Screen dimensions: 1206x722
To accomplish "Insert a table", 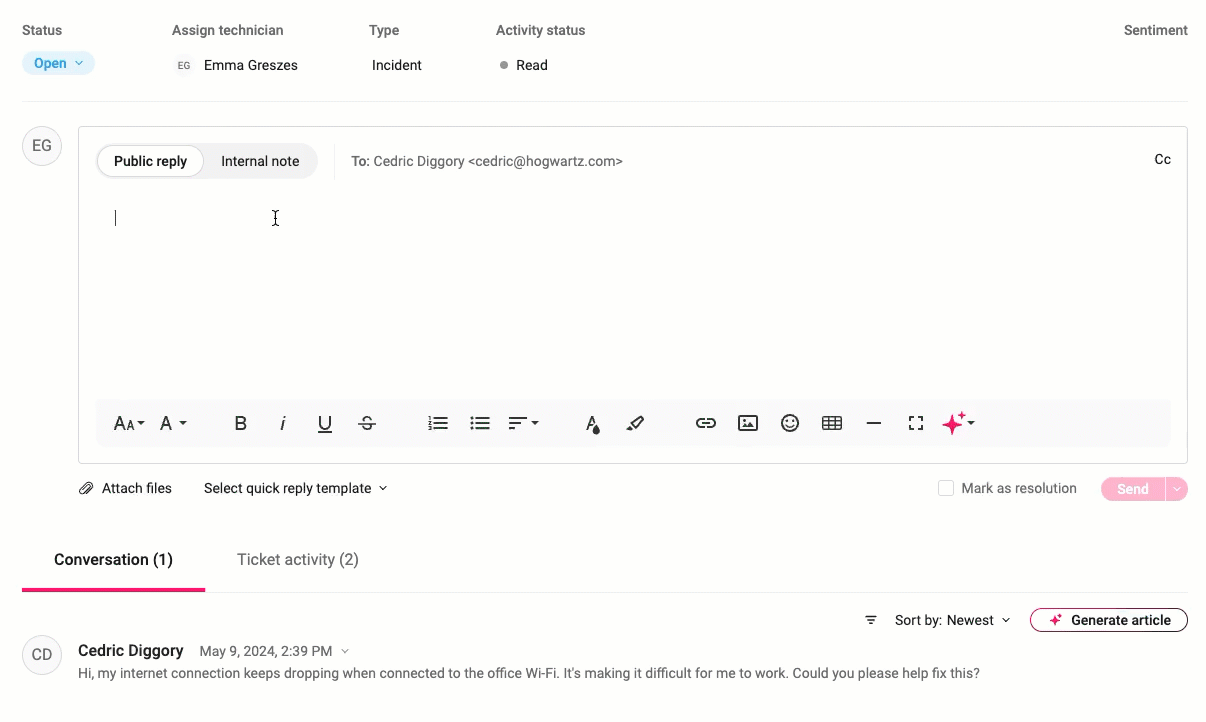I will click(x=832, y=424).
